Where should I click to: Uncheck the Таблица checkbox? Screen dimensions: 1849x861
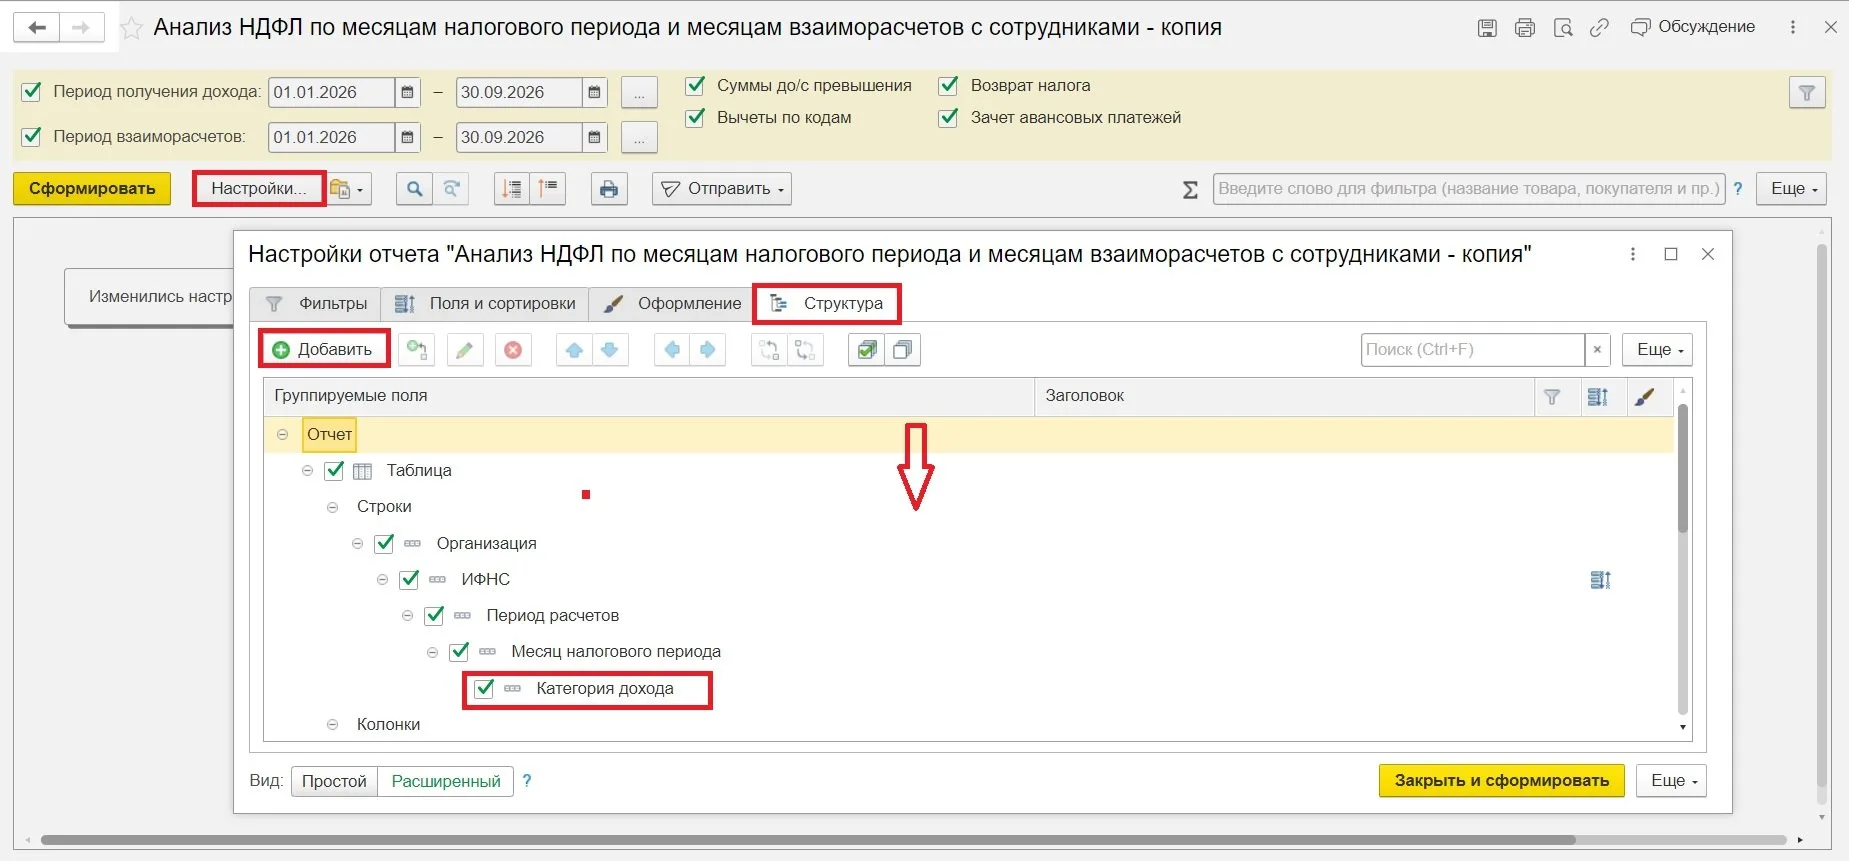335,470
